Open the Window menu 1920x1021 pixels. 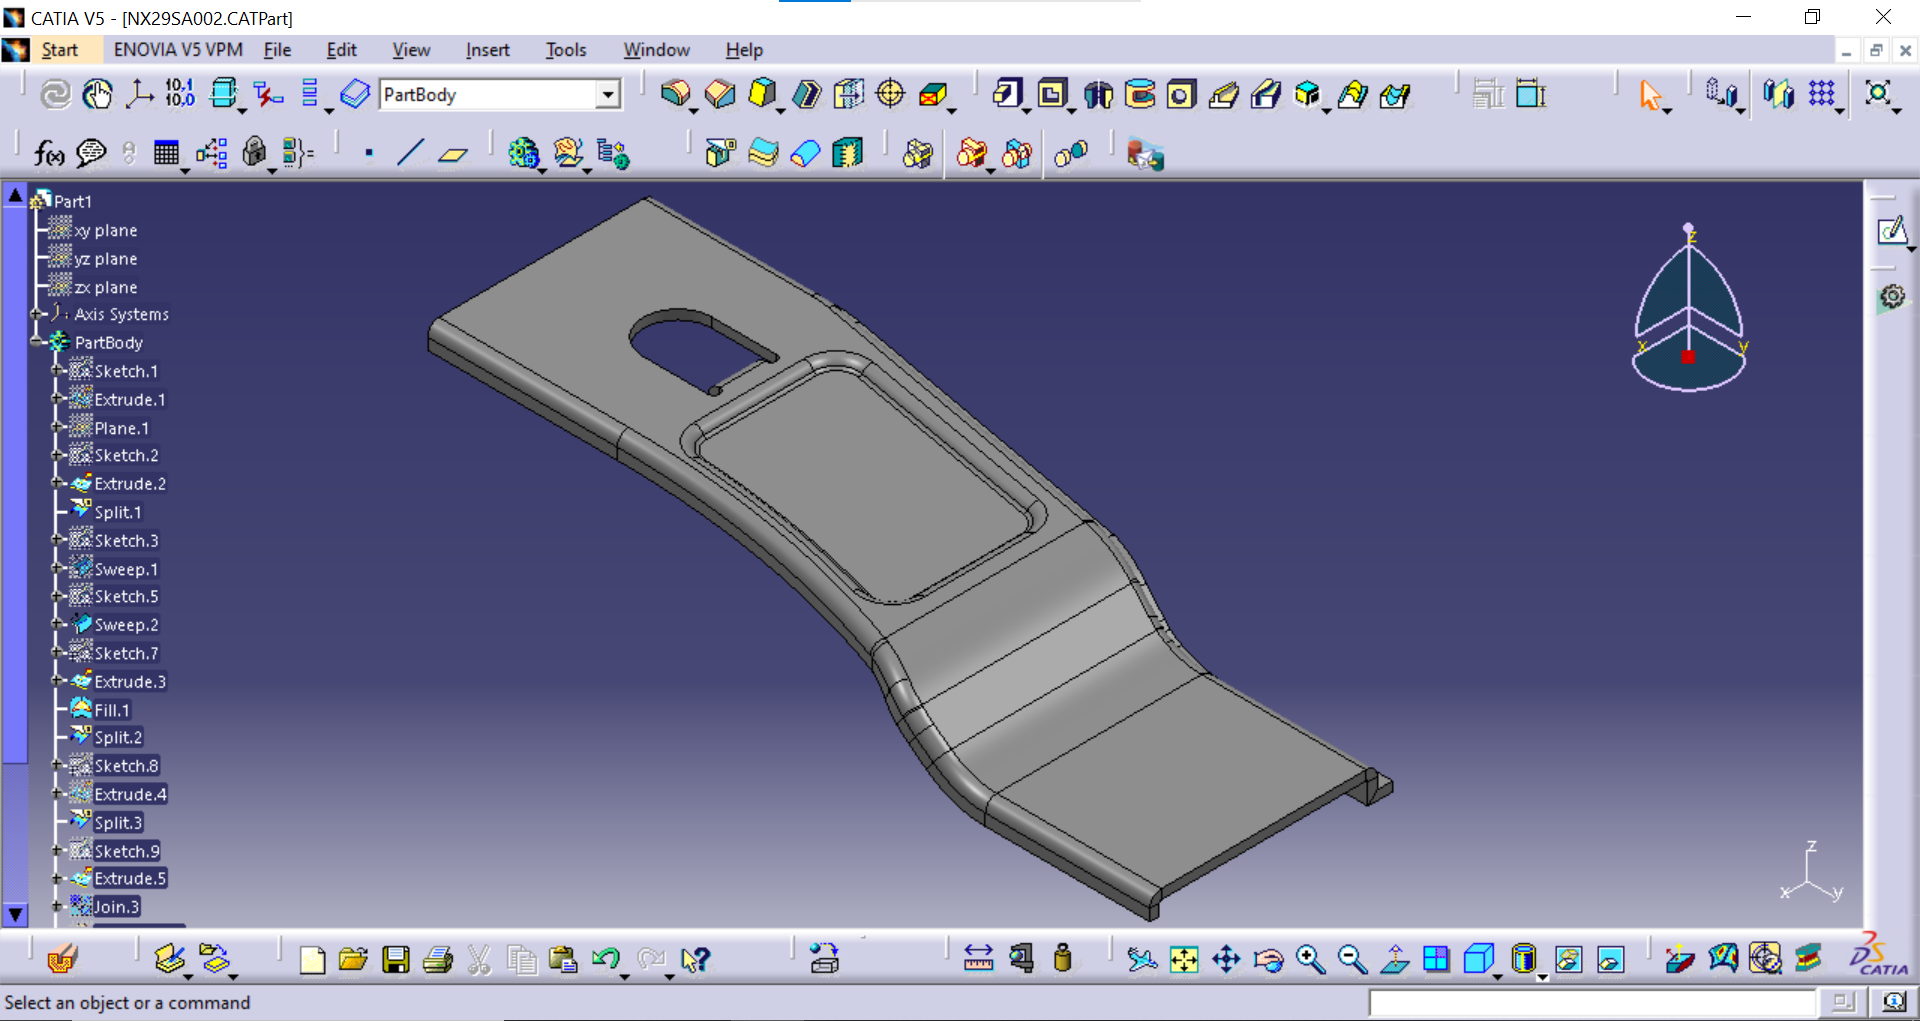point(656,50)
